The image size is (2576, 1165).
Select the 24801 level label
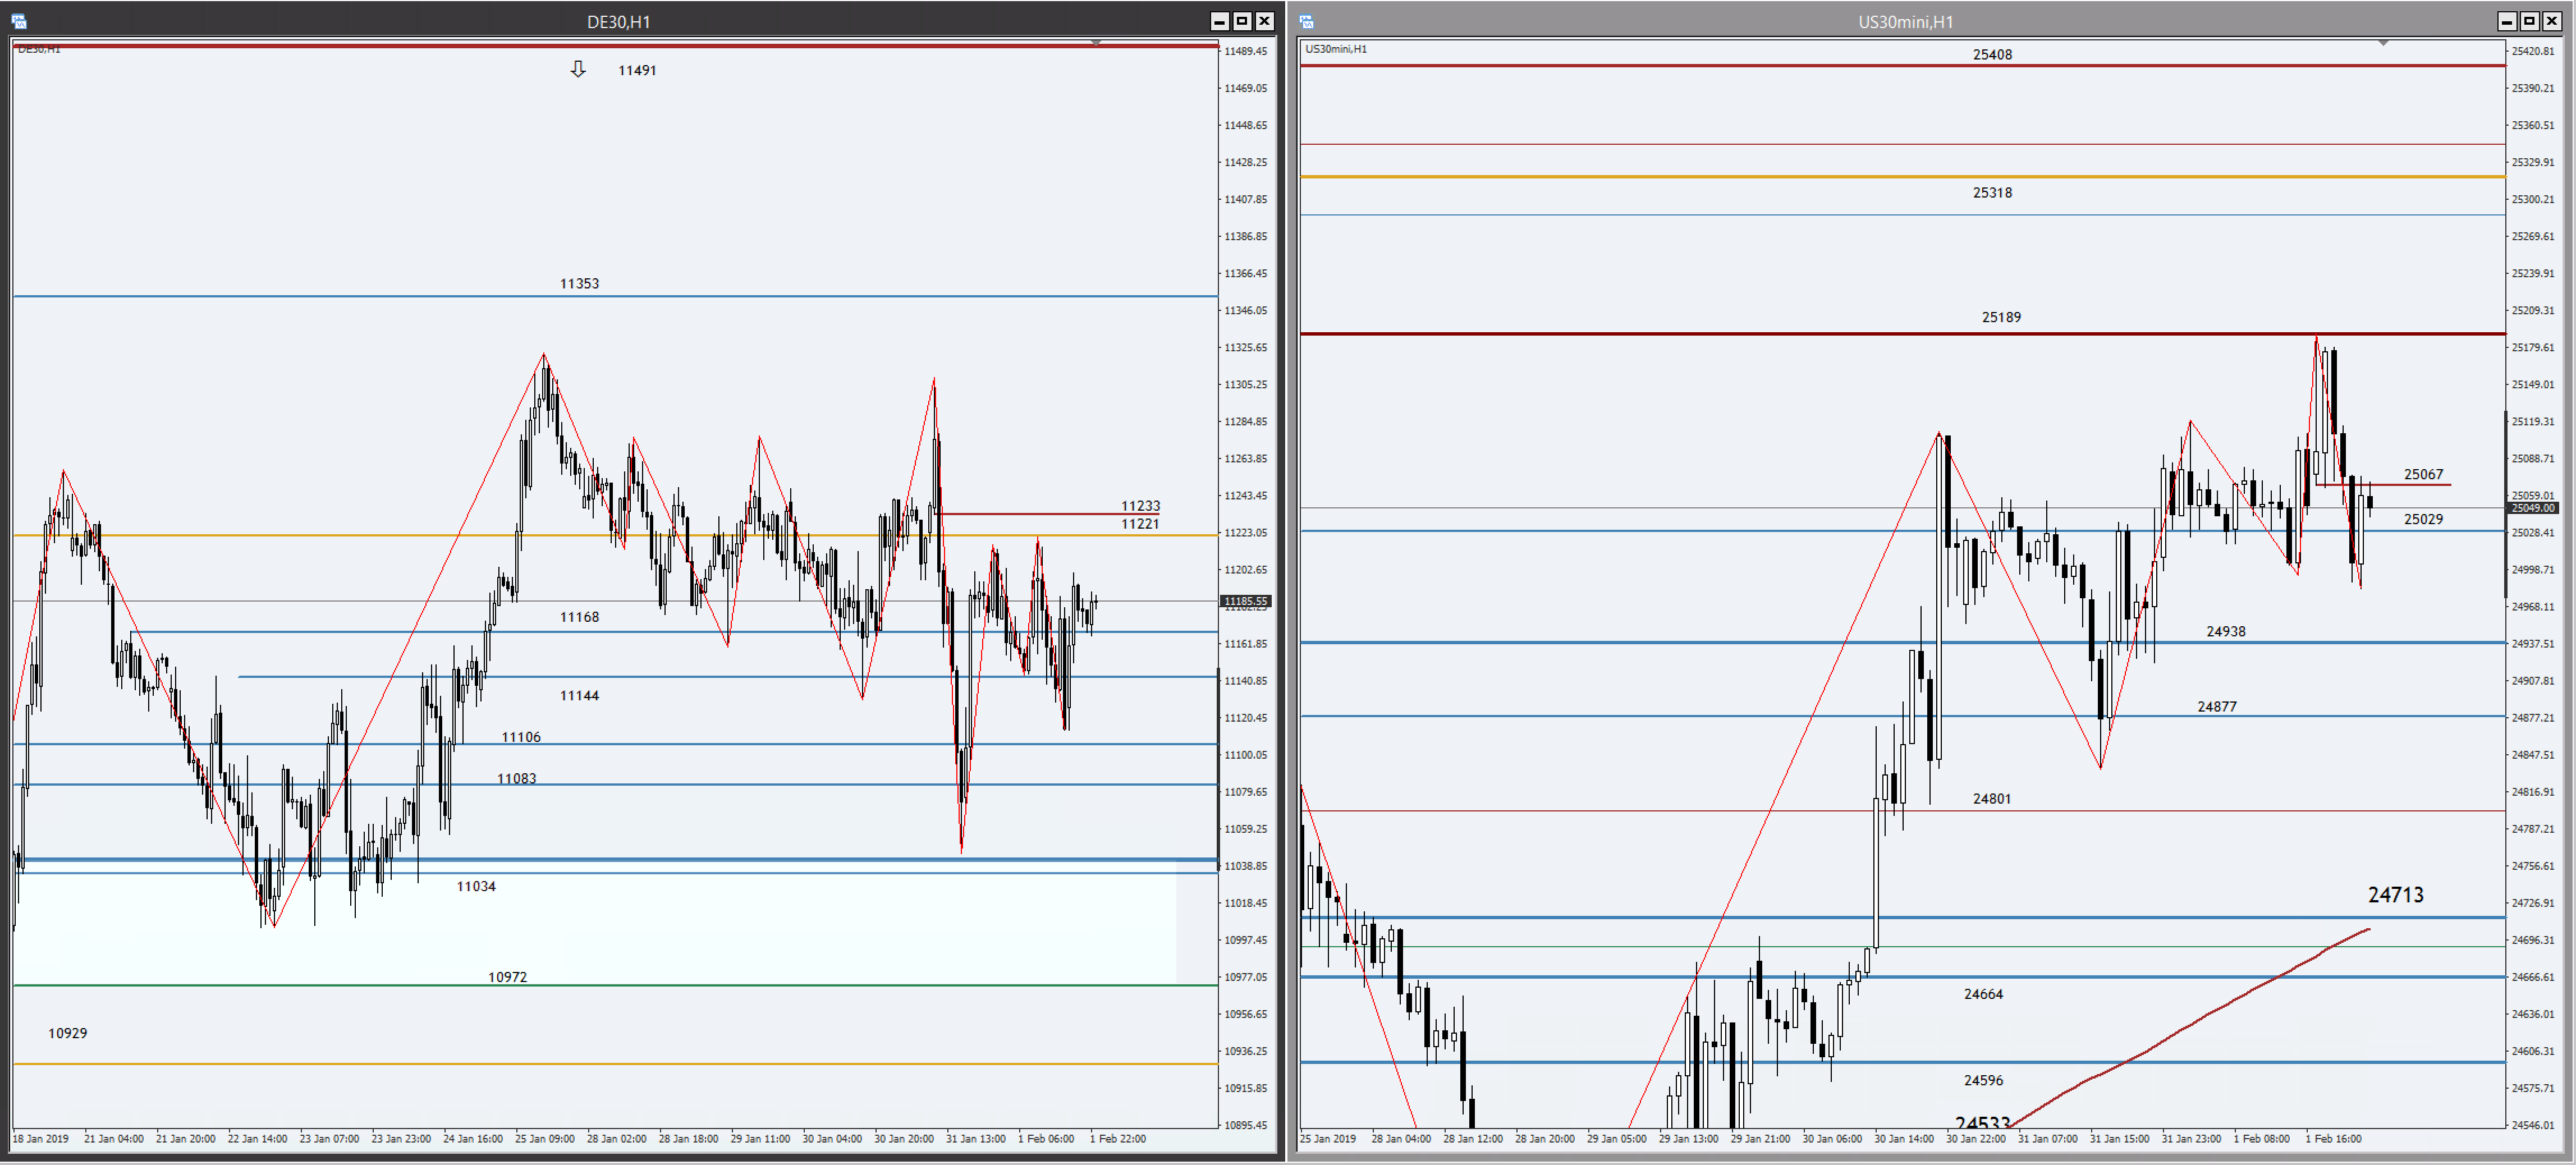point(1991,799)
